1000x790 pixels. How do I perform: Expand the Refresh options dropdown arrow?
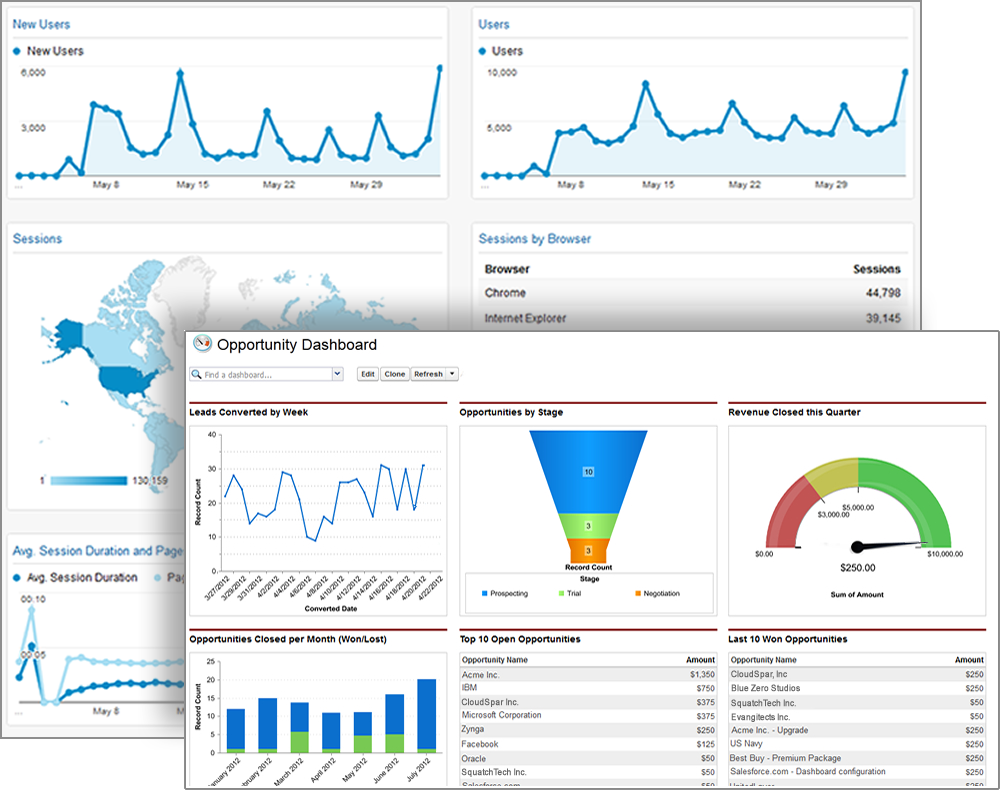[x=452, y=374]
